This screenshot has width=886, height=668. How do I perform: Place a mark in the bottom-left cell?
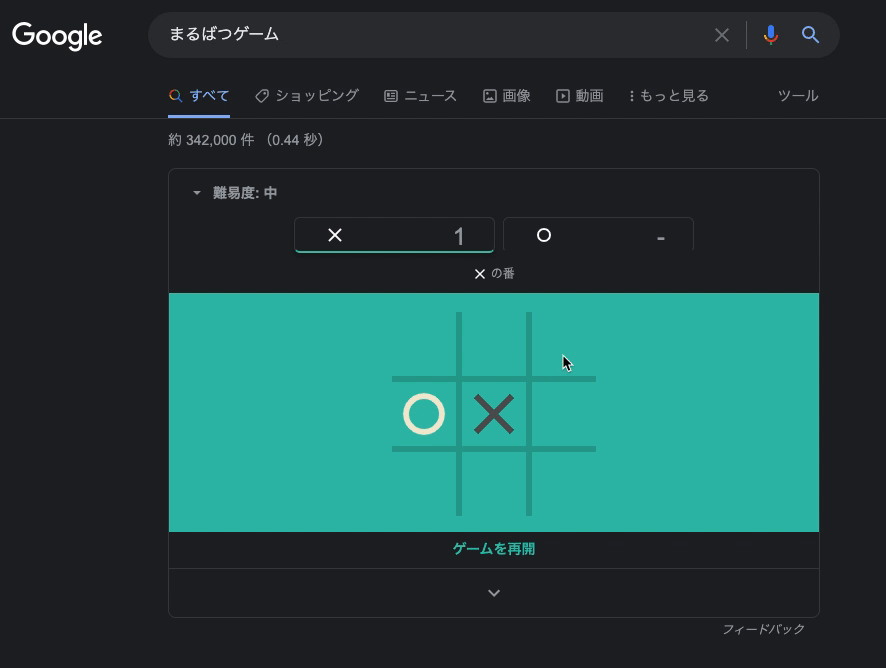point(424,484)
